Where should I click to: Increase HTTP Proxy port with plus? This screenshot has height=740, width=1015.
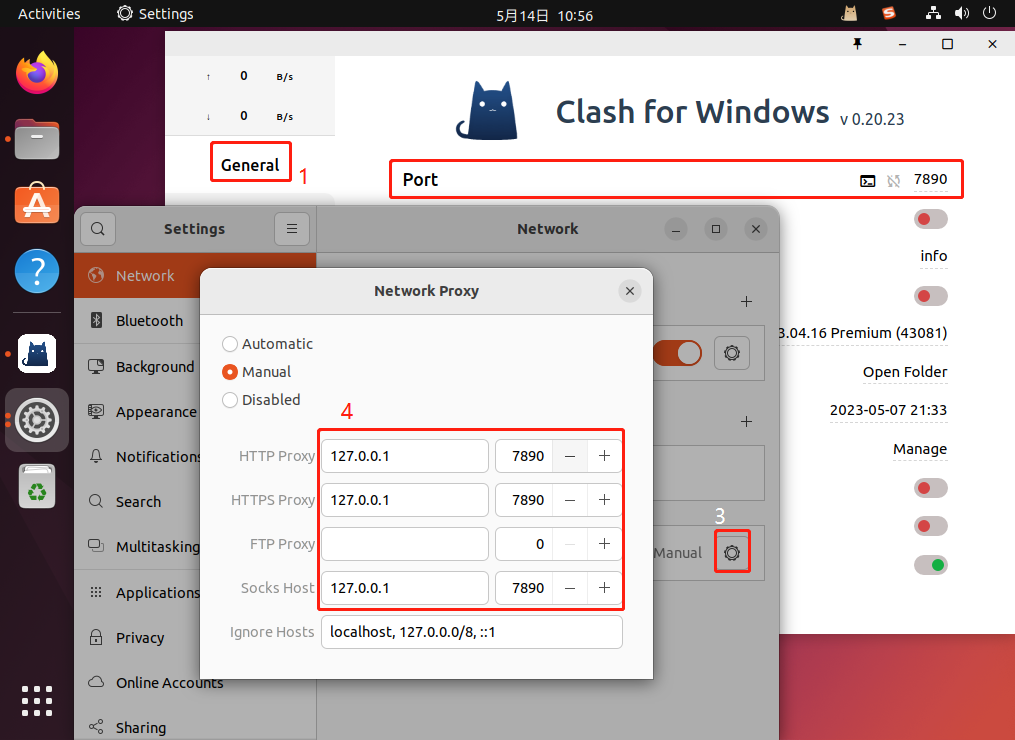point(605,456)
